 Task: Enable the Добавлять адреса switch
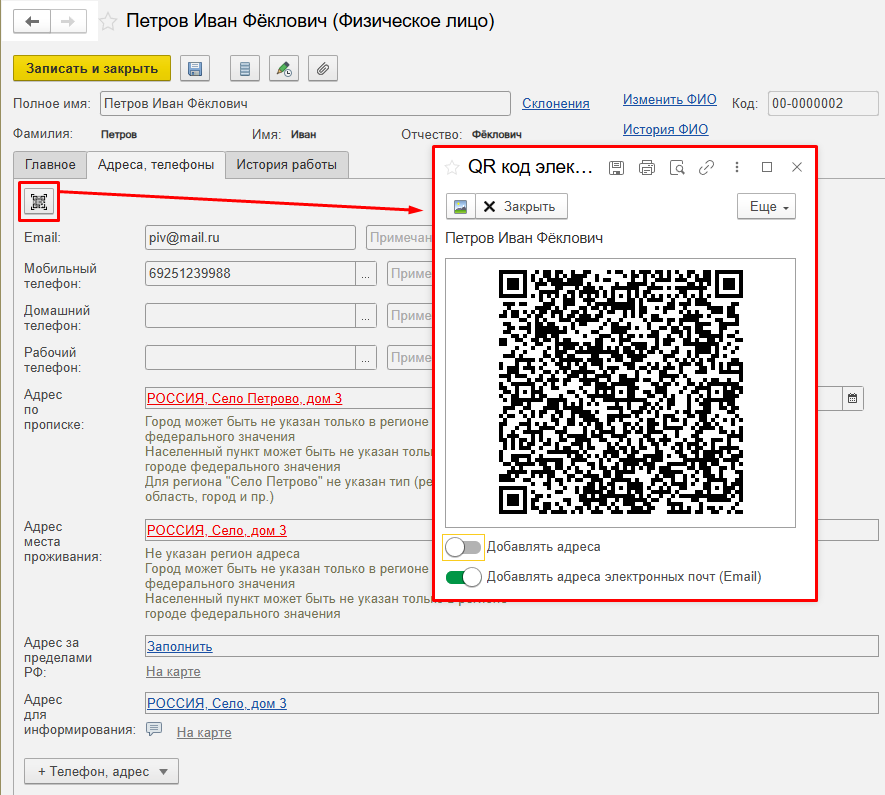tap(463, 547)
